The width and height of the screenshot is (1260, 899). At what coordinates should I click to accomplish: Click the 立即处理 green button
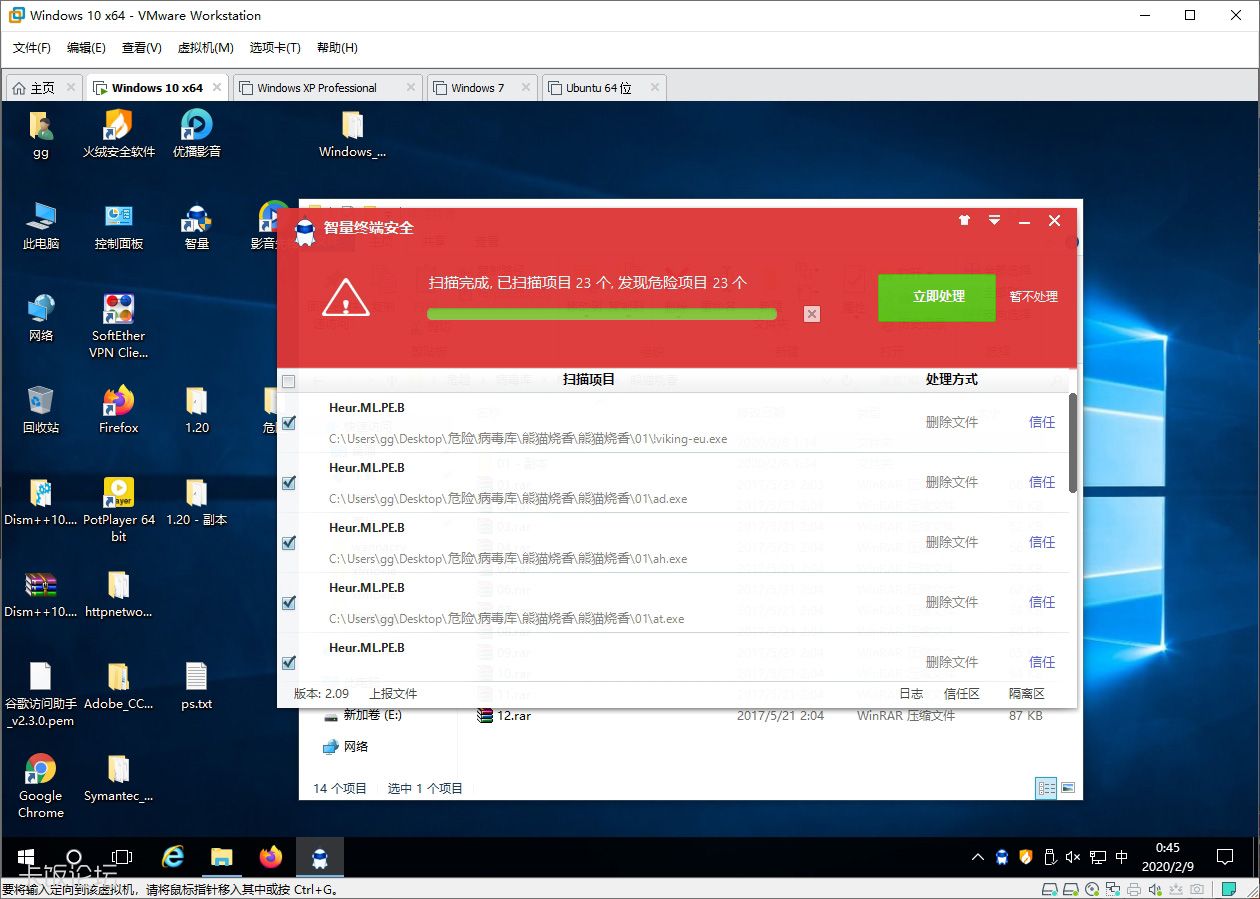tap(937, 297)
